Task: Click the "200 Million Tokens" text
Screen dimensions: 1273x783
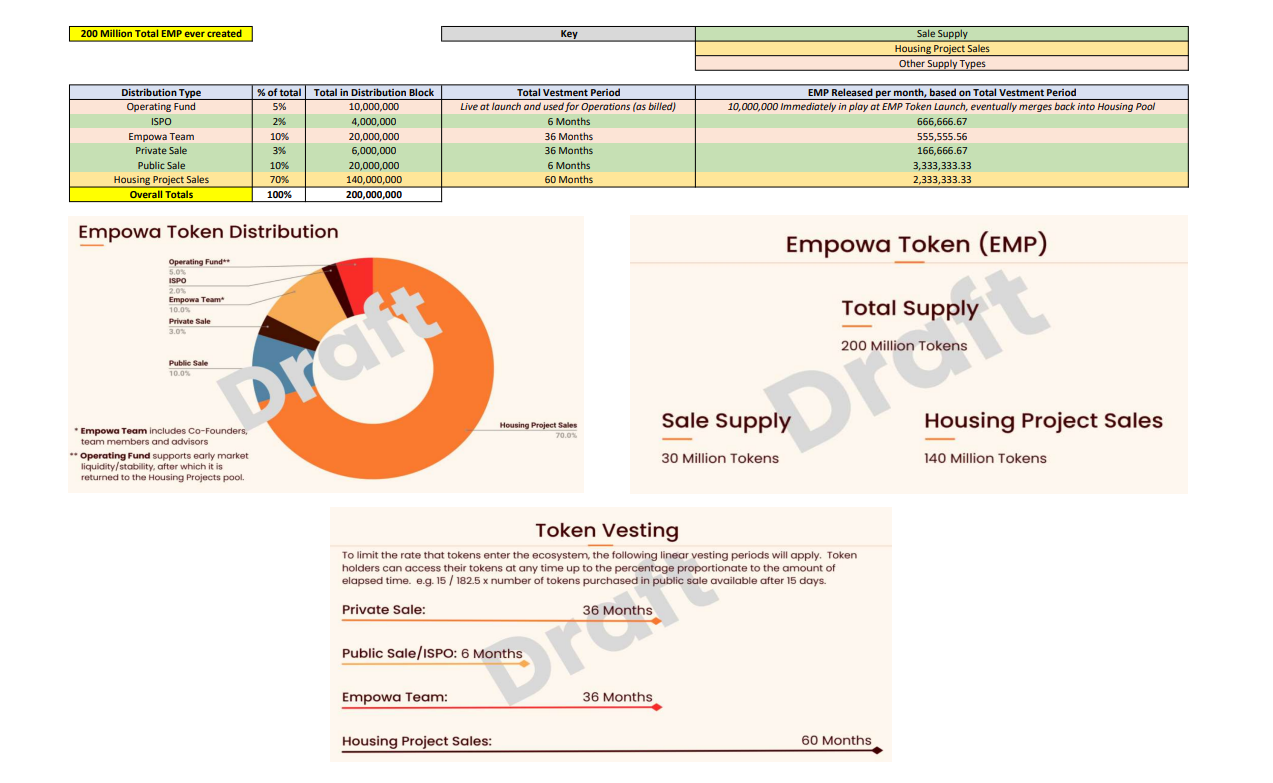Action: (x=904, y=346)
